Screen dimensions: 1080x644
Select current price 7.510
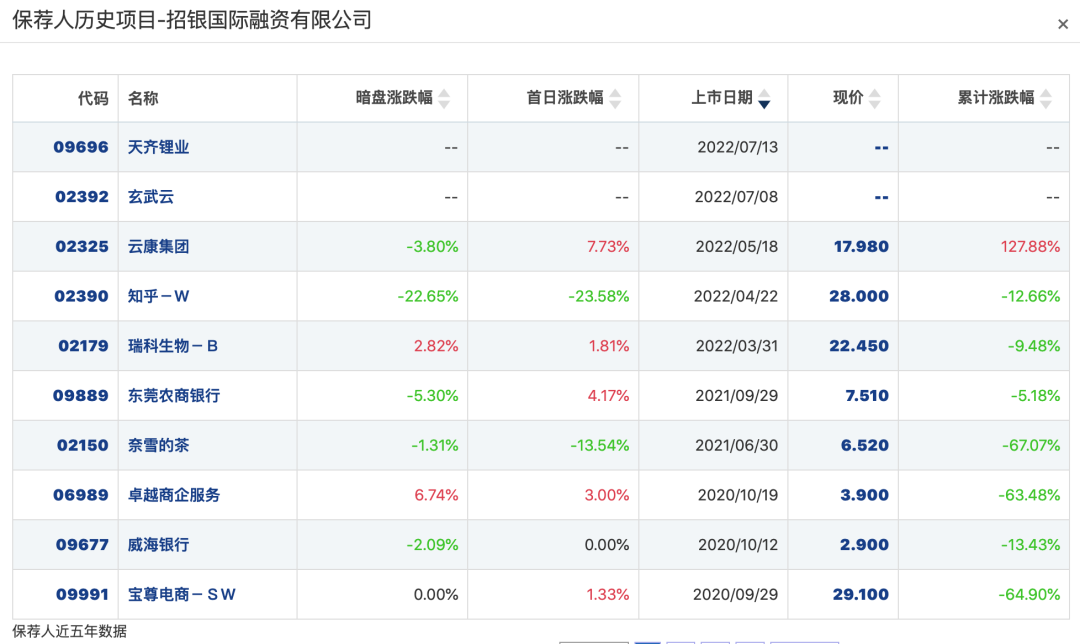tap(867, 395)
